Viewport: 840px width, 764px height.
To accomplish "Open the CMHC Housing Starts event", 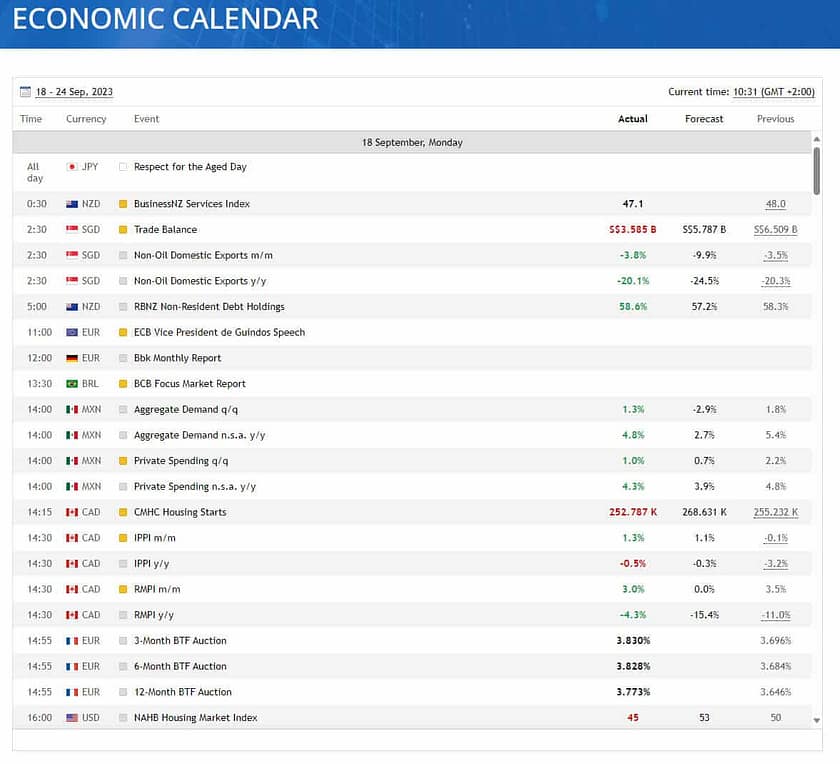I will 180,513.
